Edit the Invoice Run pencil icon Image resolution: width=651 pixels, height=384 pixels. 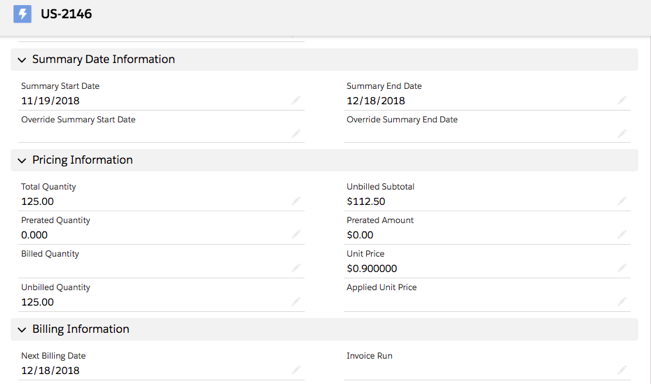click(x=622, y=370)
